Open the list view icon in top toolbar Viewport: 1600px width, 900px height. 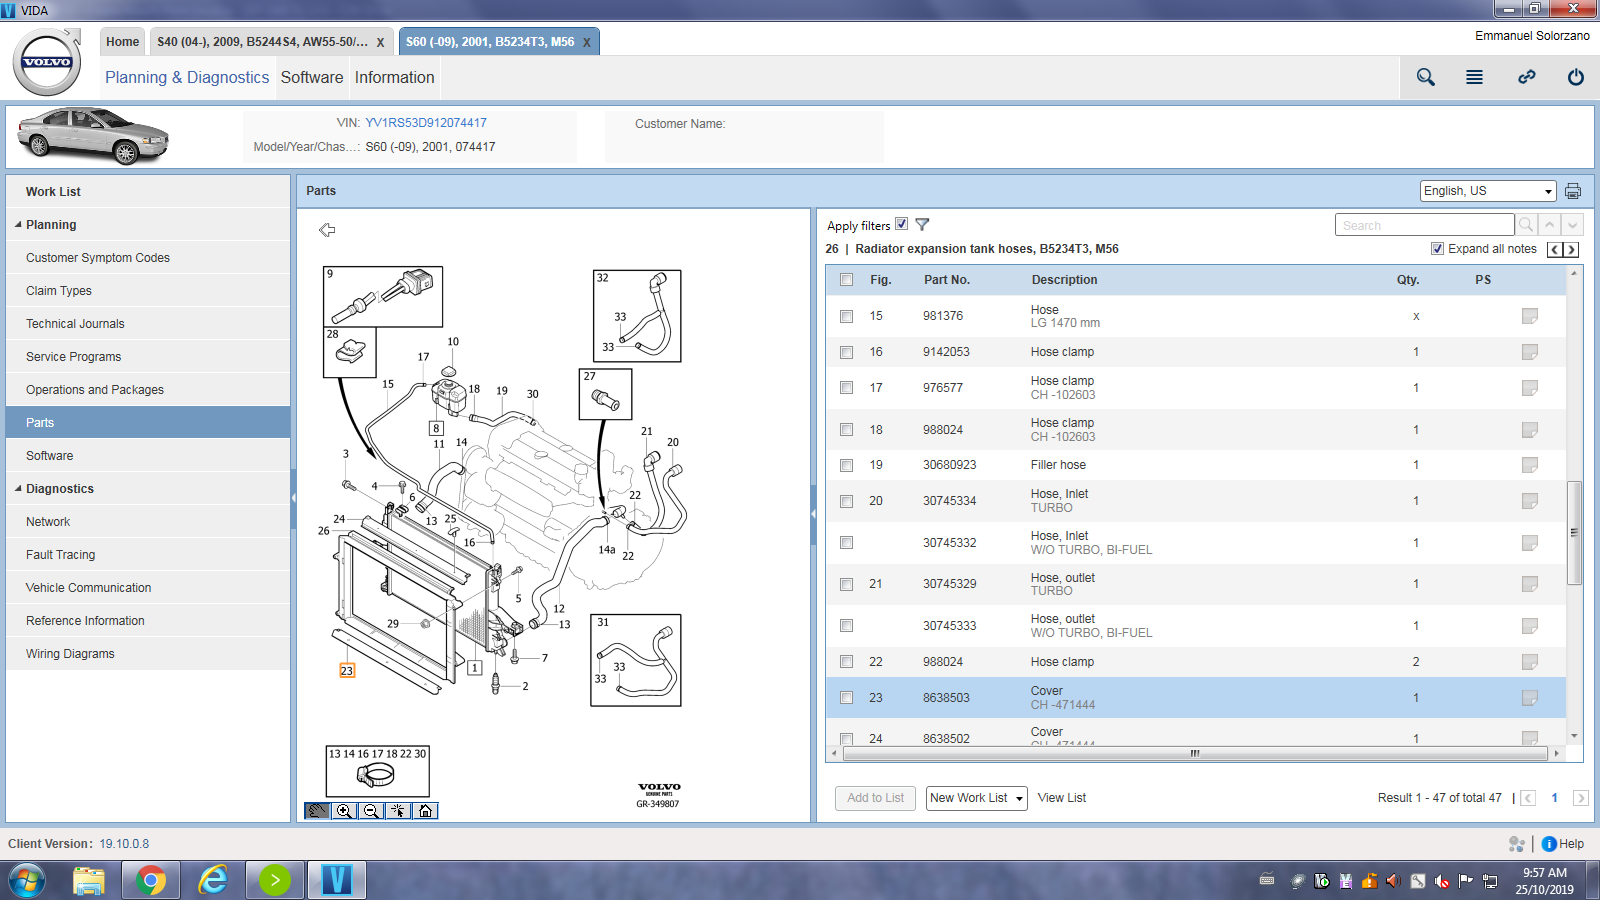[x=1474, y=77]
